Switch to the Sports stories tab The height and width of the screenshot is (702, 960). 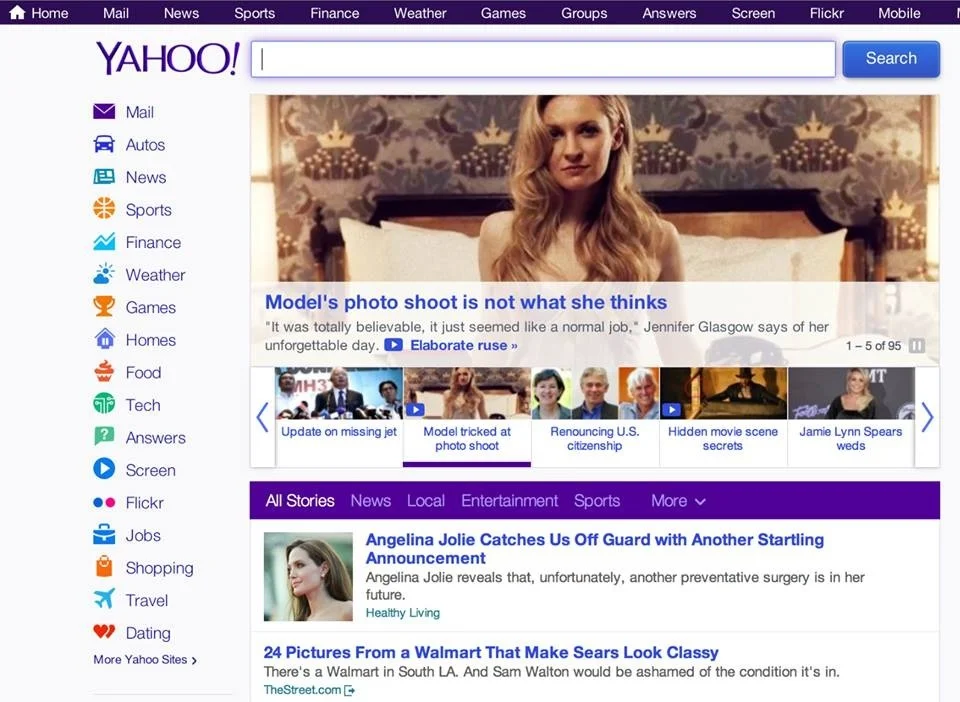[597, 501]
